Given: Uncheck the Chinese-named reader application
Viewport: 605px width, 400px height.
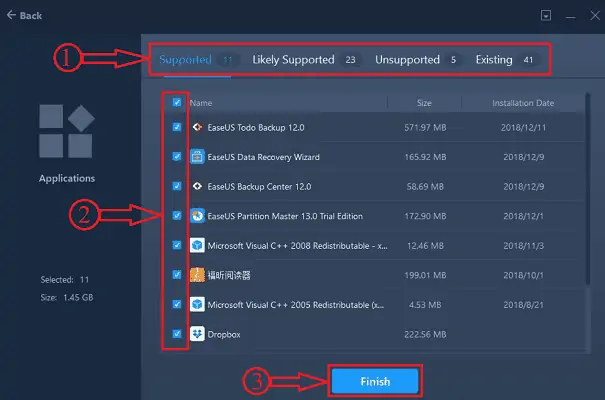Looking at the screenshot, I should pyautogui.click(x=177, y=275).
